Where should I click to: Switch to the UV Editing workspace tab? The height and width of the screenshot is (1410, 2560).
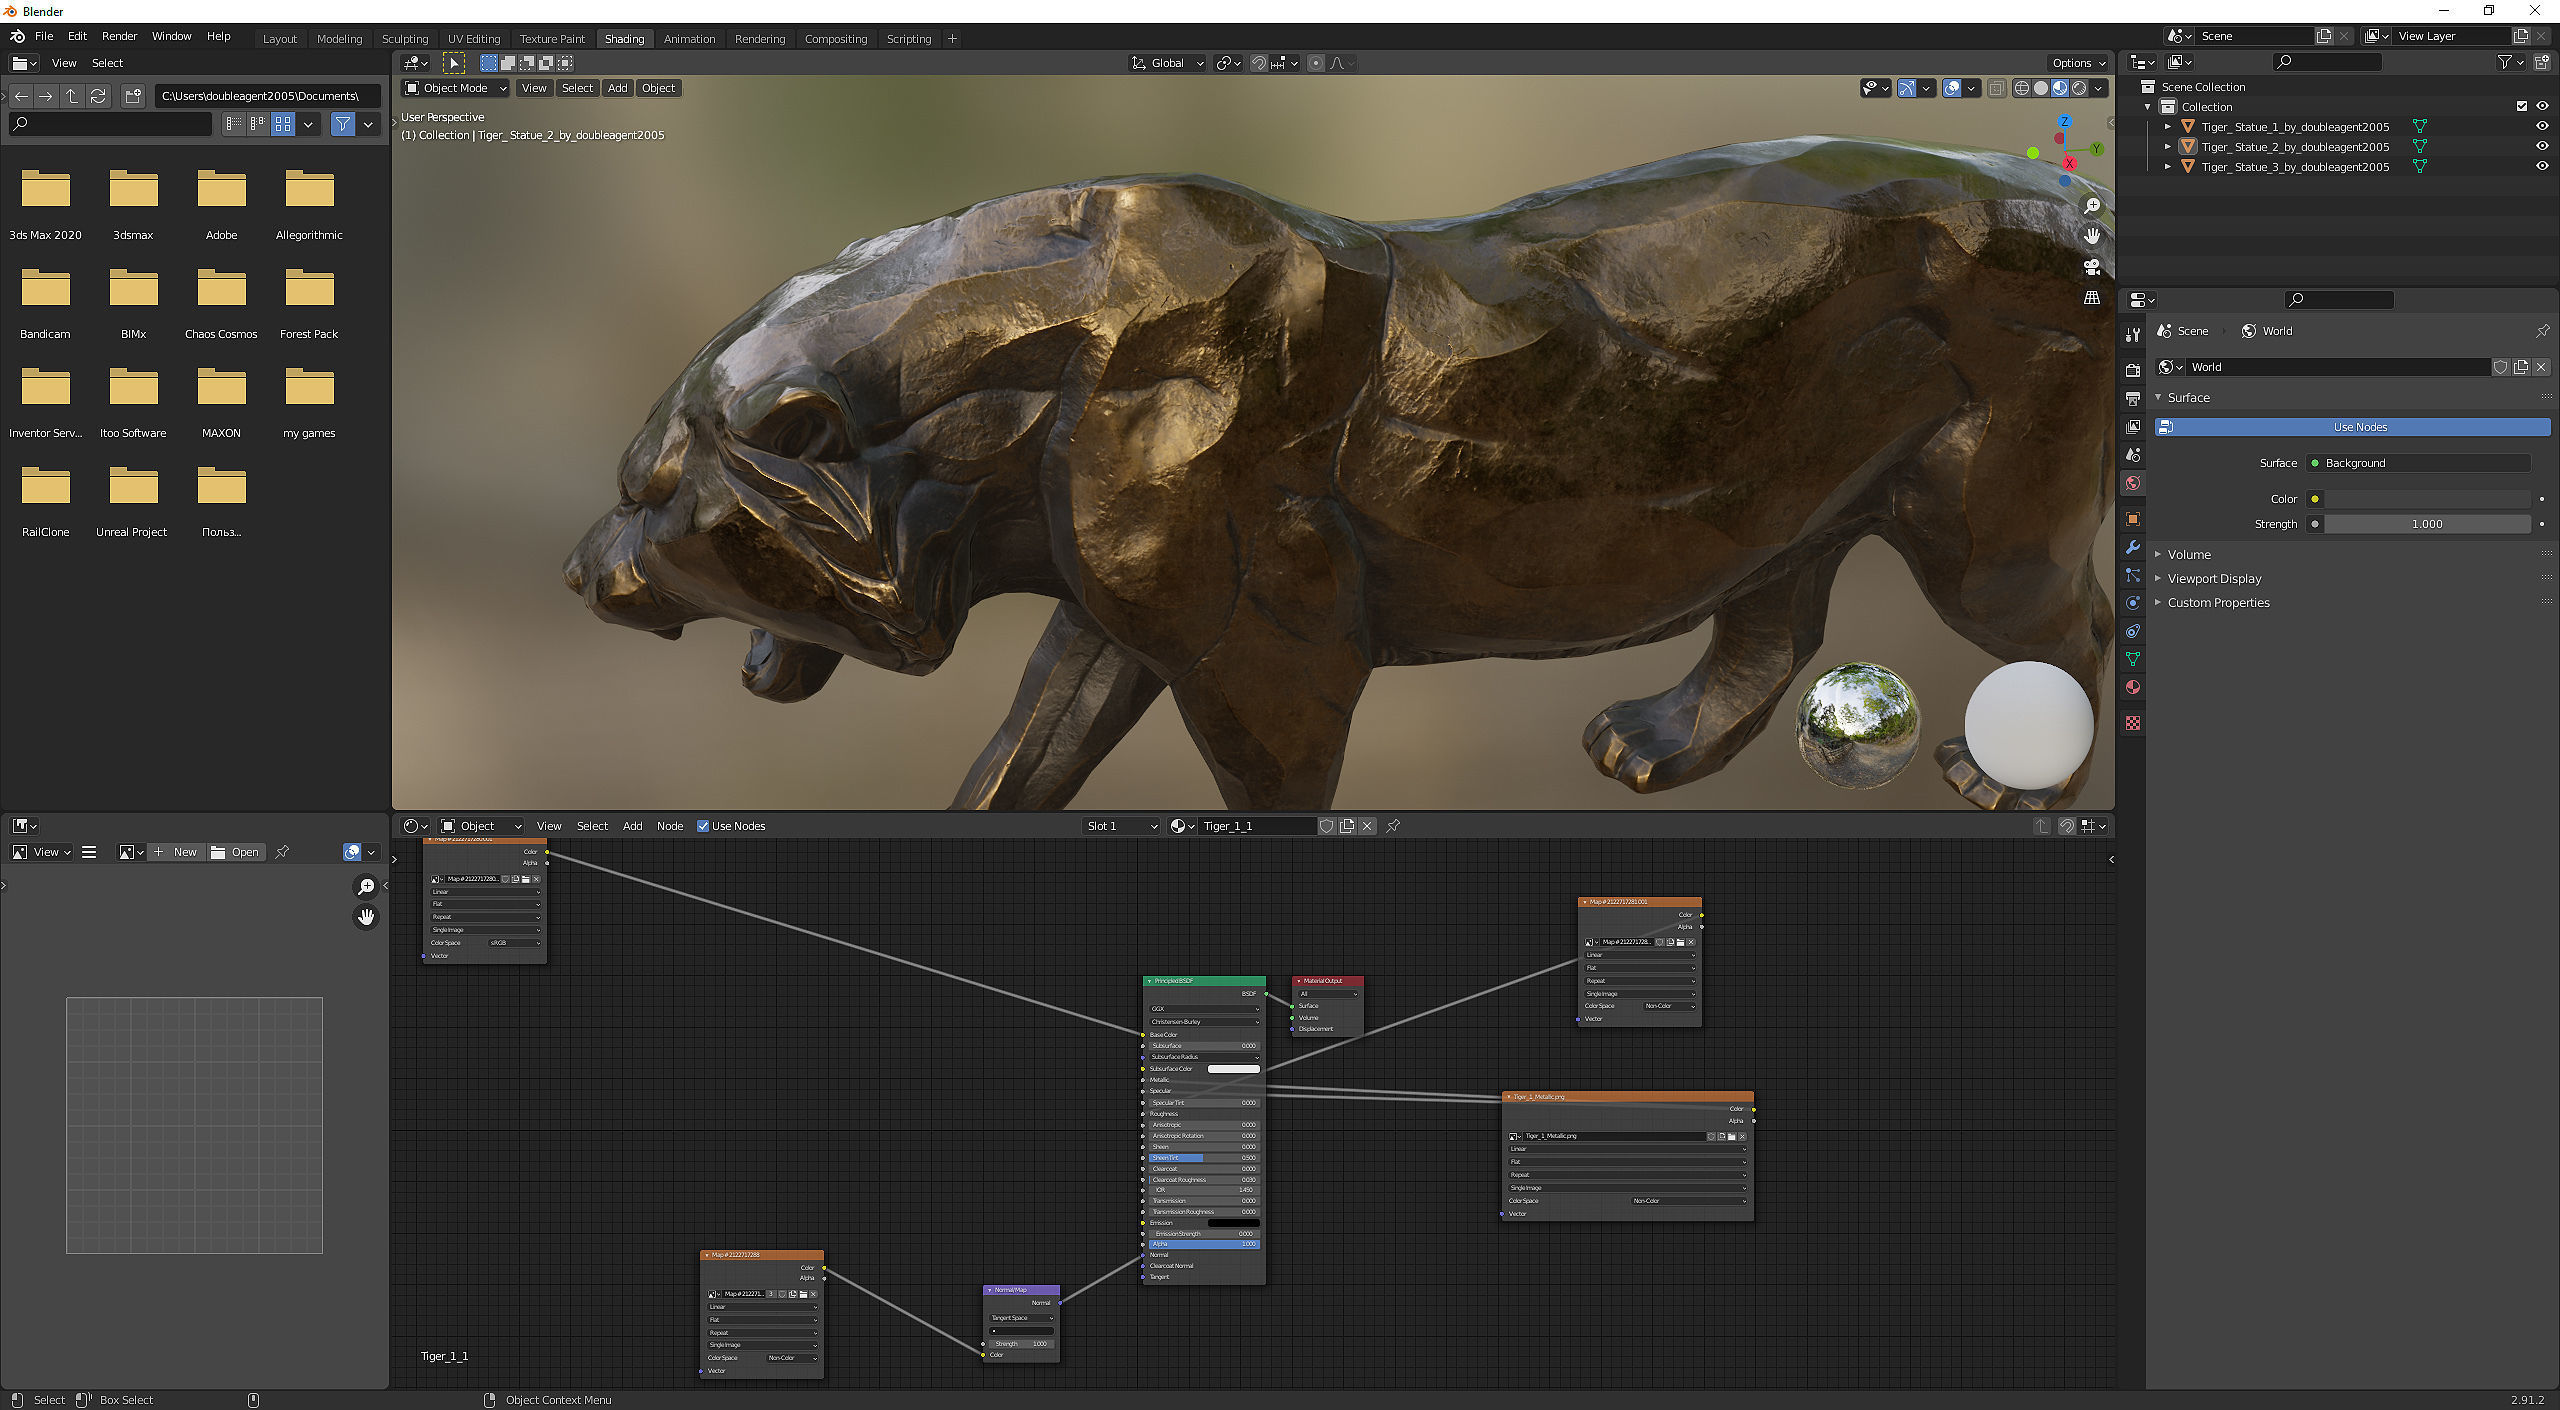(473, 39)
